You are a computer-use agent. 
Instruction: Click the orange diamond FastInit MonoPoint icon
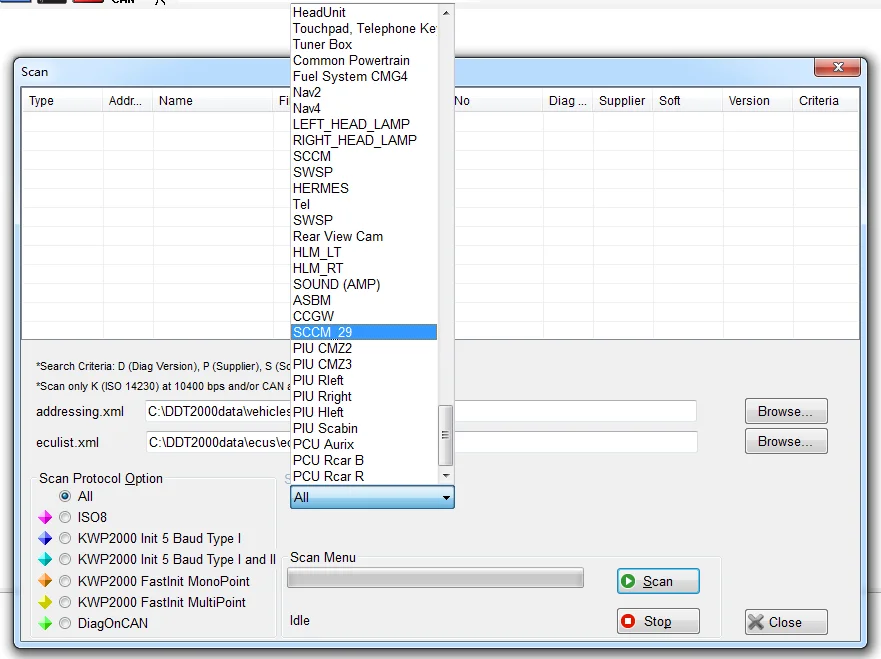pyautogui.click(x=45, y=581)
